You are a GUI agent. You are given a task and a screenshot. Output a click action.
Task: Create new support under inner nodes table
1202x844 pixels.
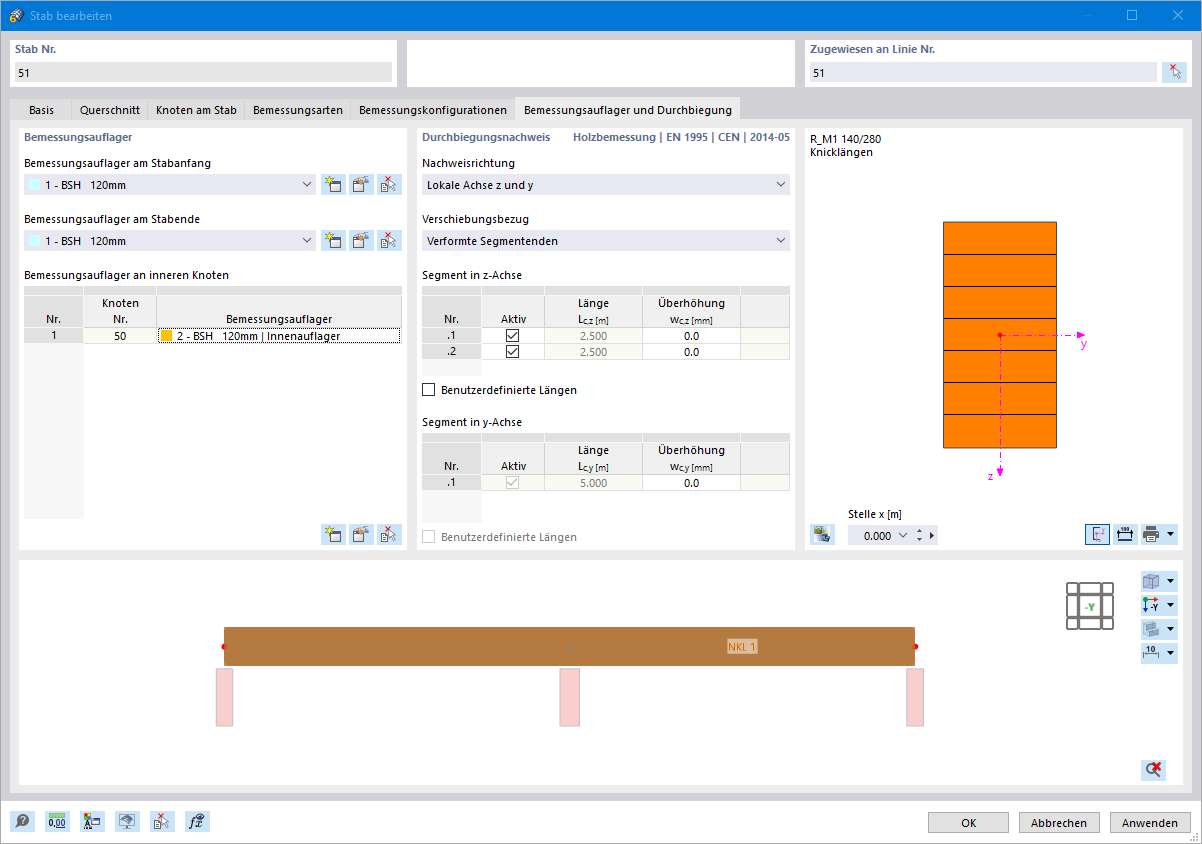pyautogui.click(x=333, y=534)
